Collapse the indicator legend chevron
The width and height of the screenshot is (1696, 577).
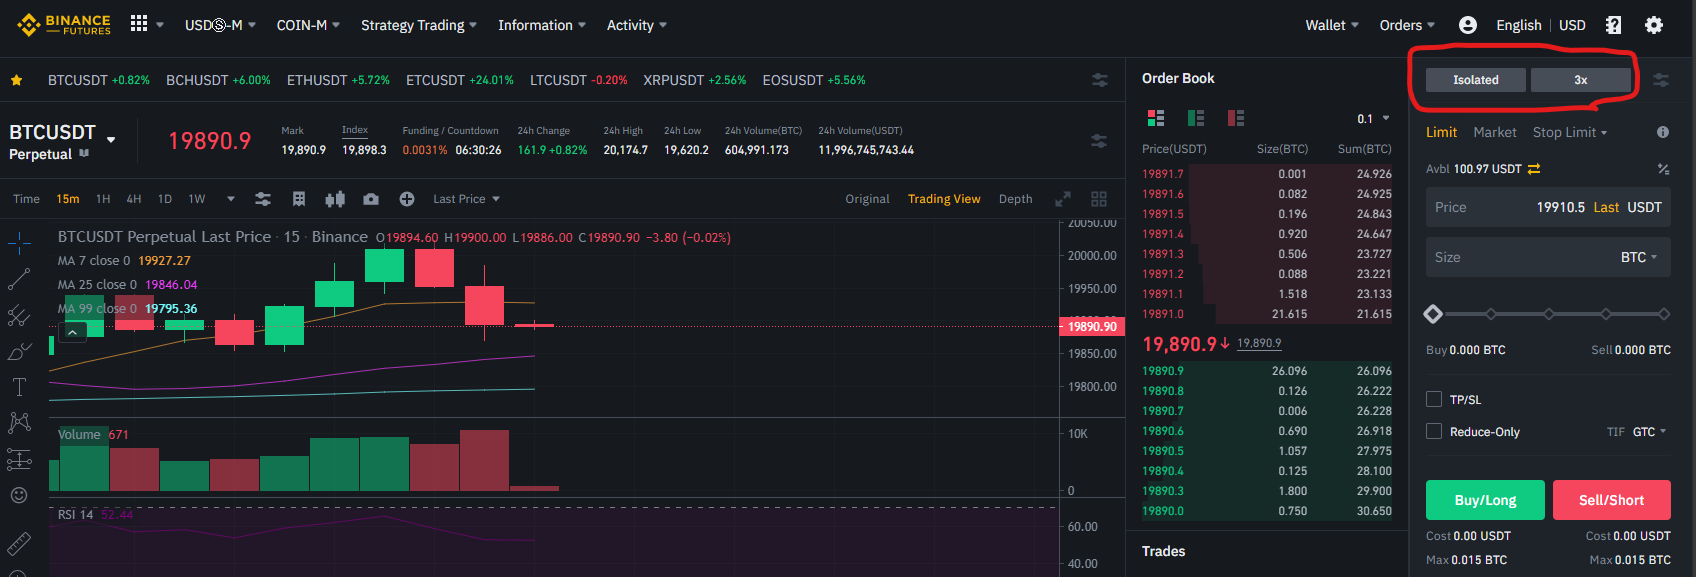tap(72, 332)
